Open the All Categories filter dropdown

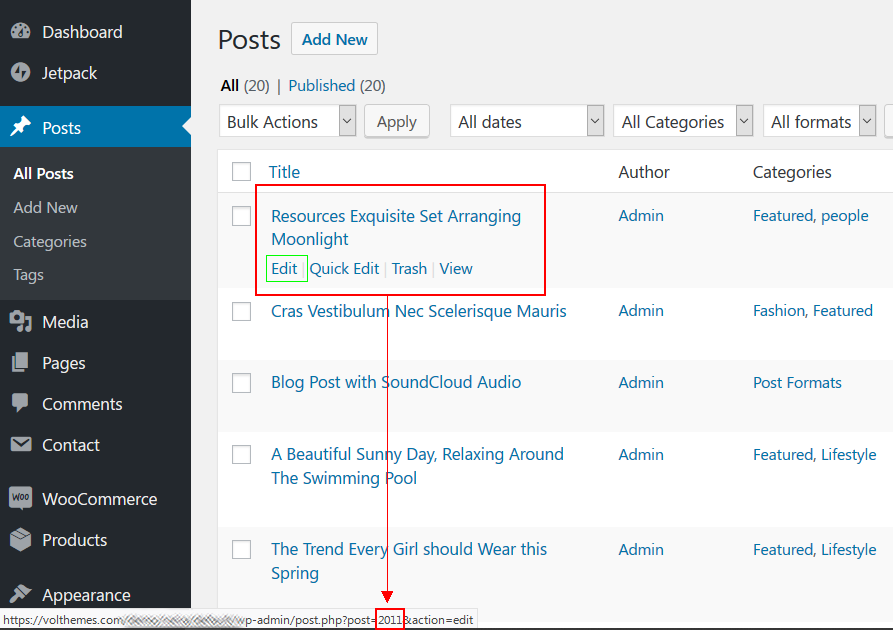coord(683,121)
